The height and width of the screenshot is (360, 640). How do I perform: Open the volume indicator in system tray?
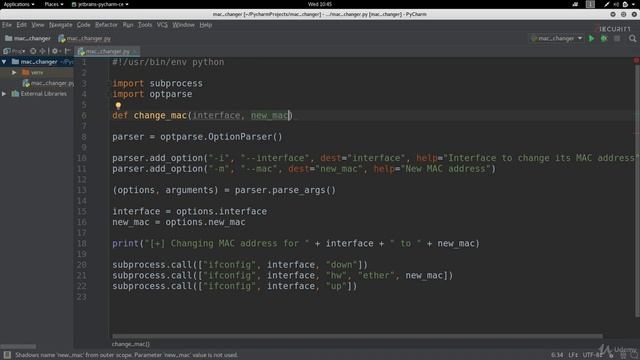616,4
